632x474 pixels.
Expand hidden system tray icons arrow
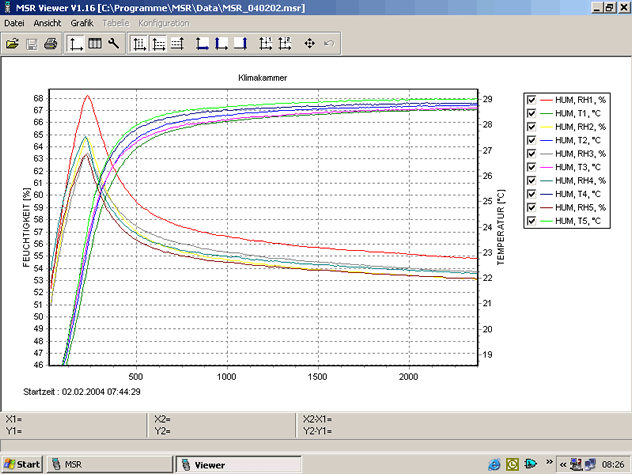(562, 465)
